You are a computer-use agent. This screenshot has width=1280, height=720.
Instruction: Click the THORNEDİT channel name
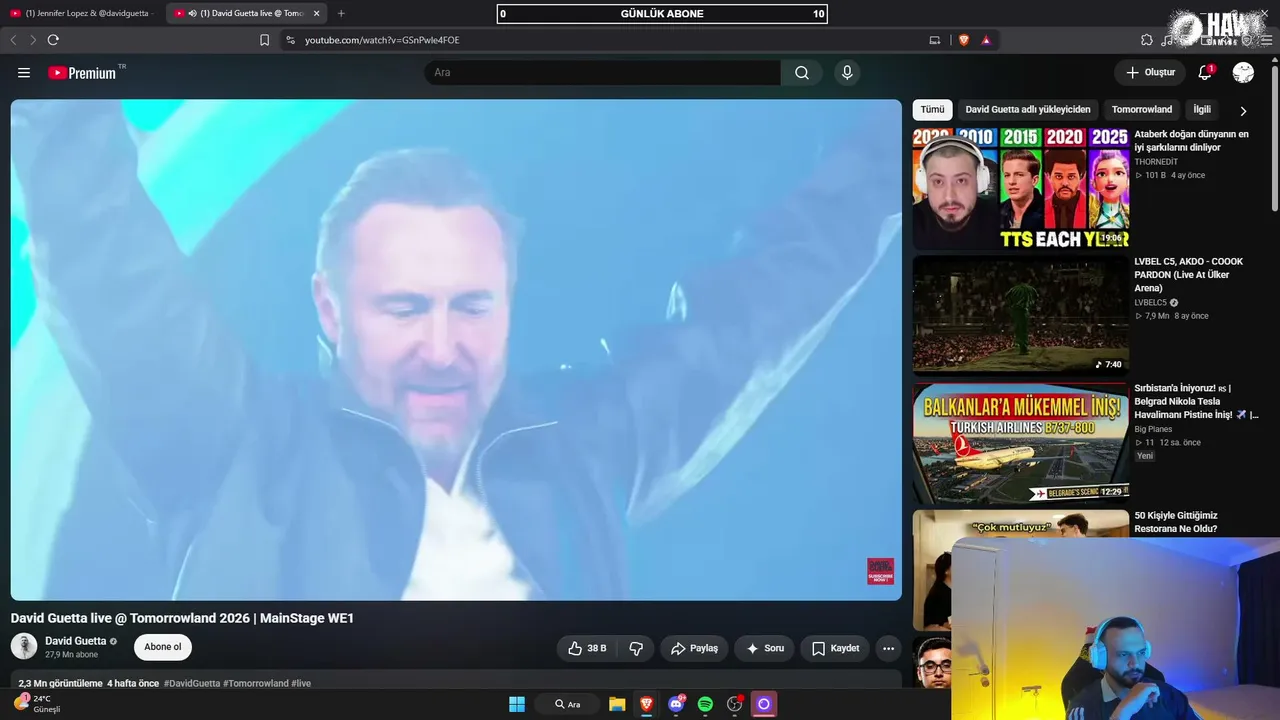(1156, 161)
